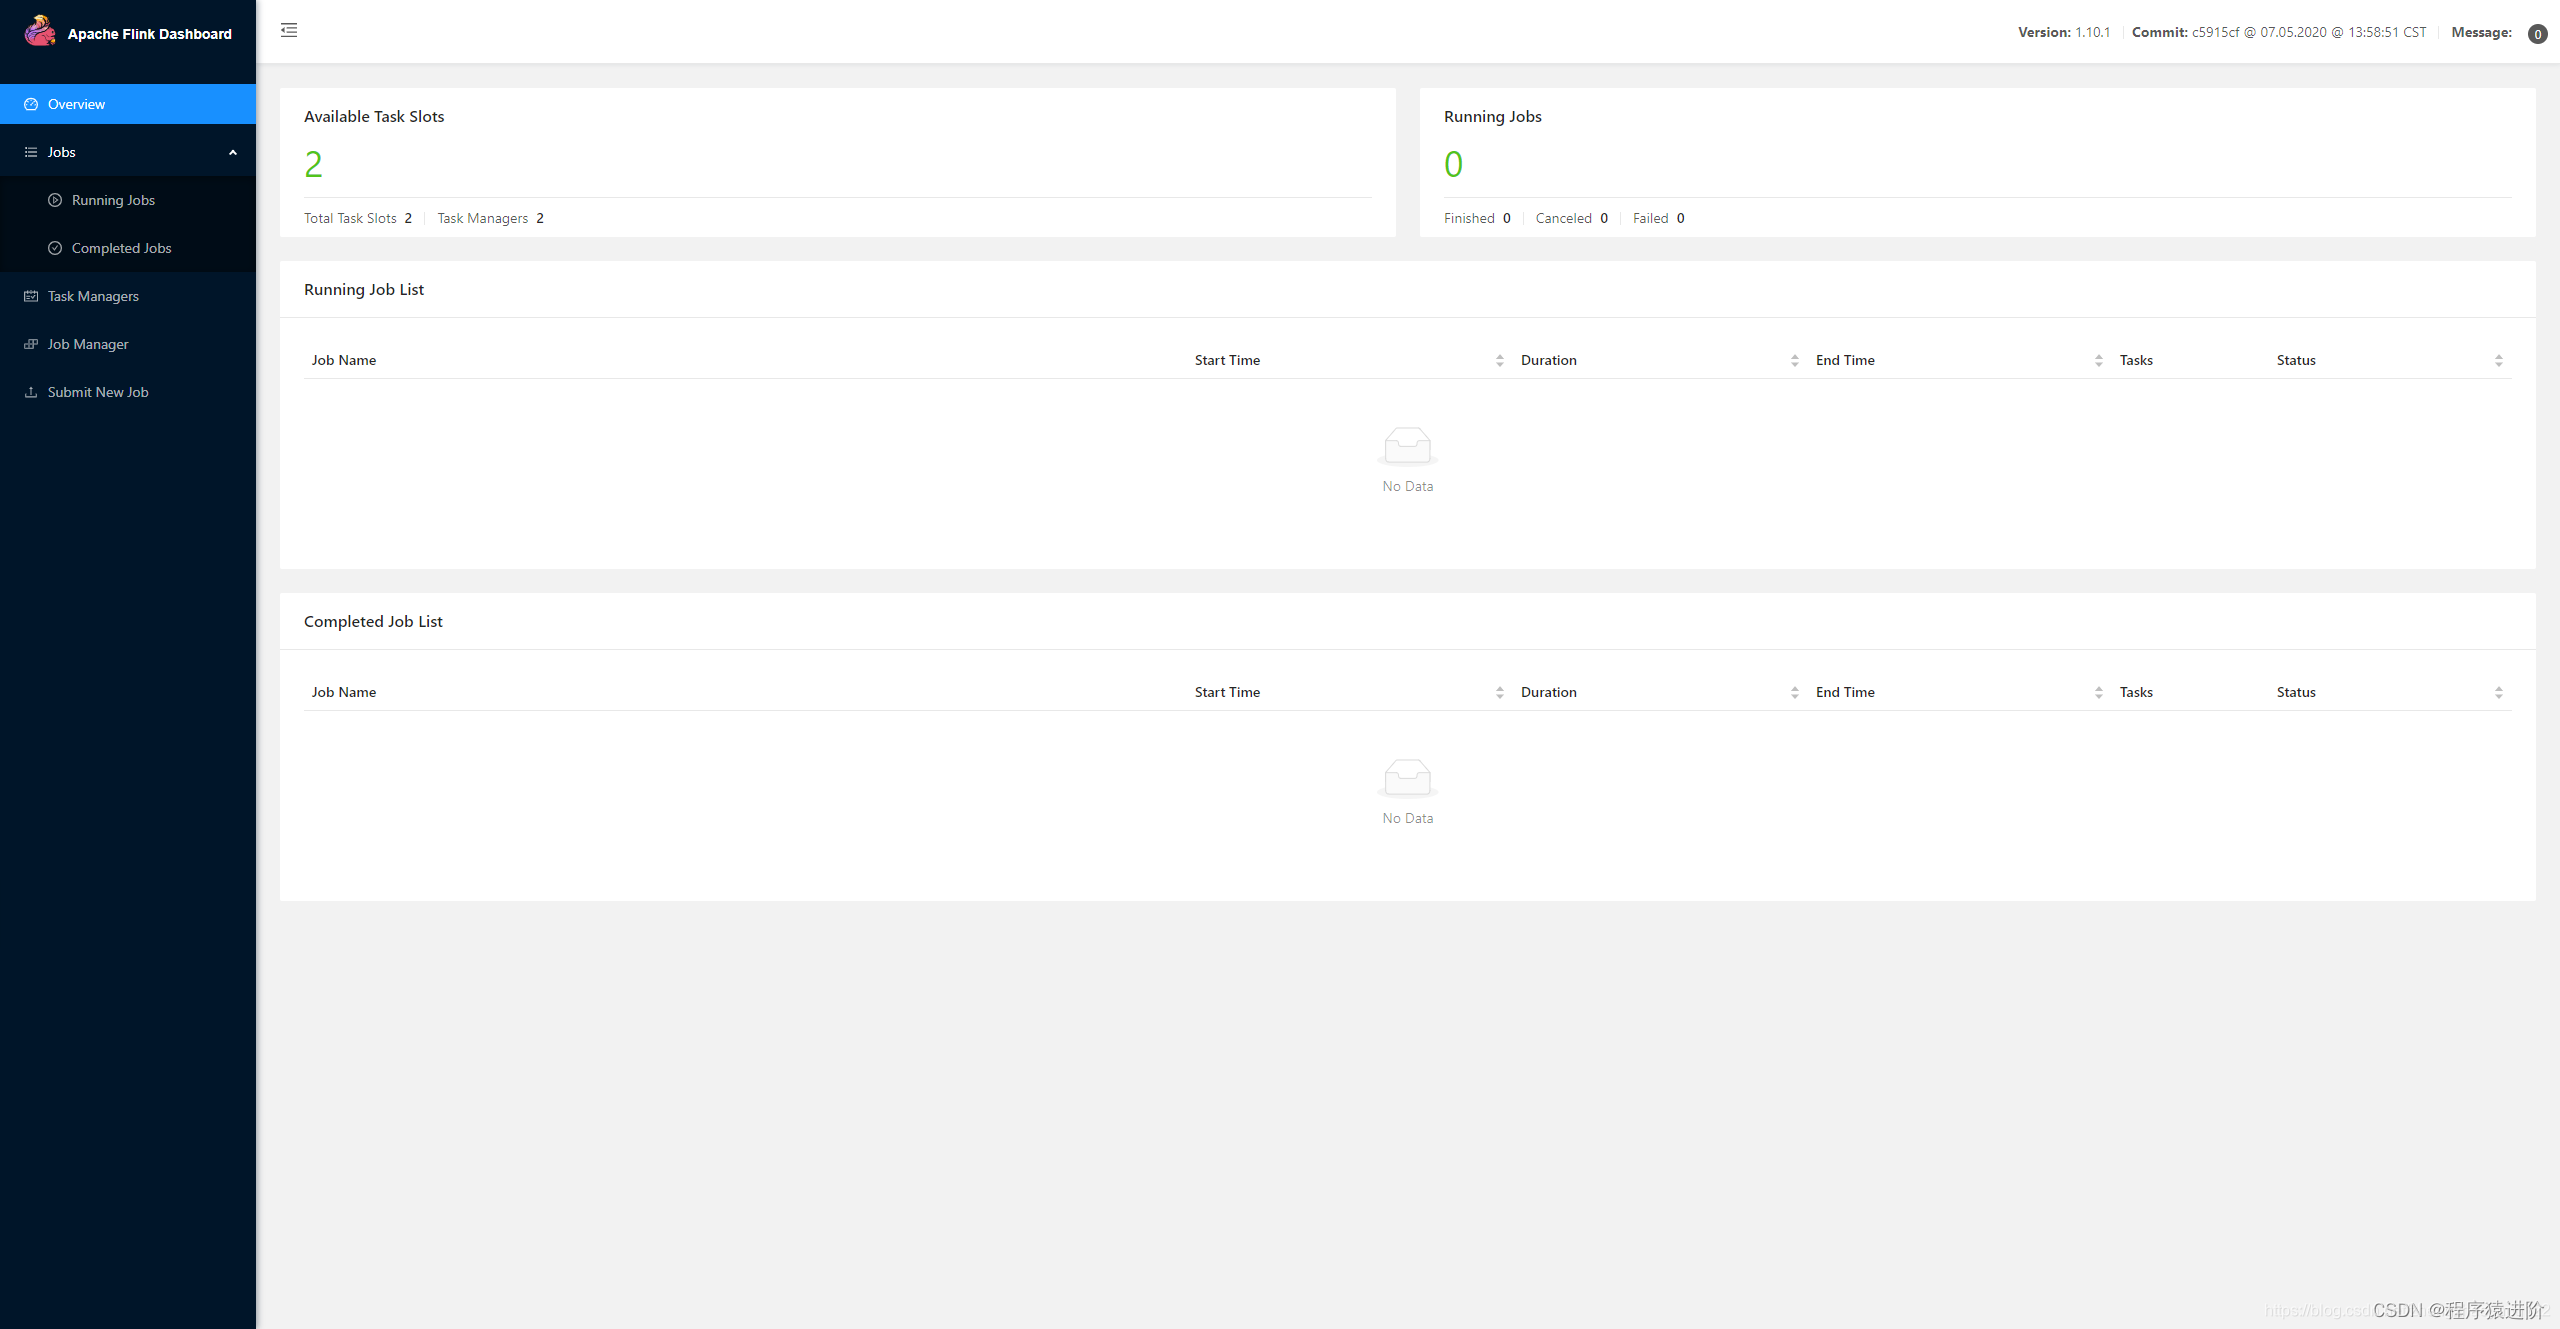The image size is (2560, 1329).
Task: Select Completed Jobs from sidebar menu
Action: coord(120,249)
